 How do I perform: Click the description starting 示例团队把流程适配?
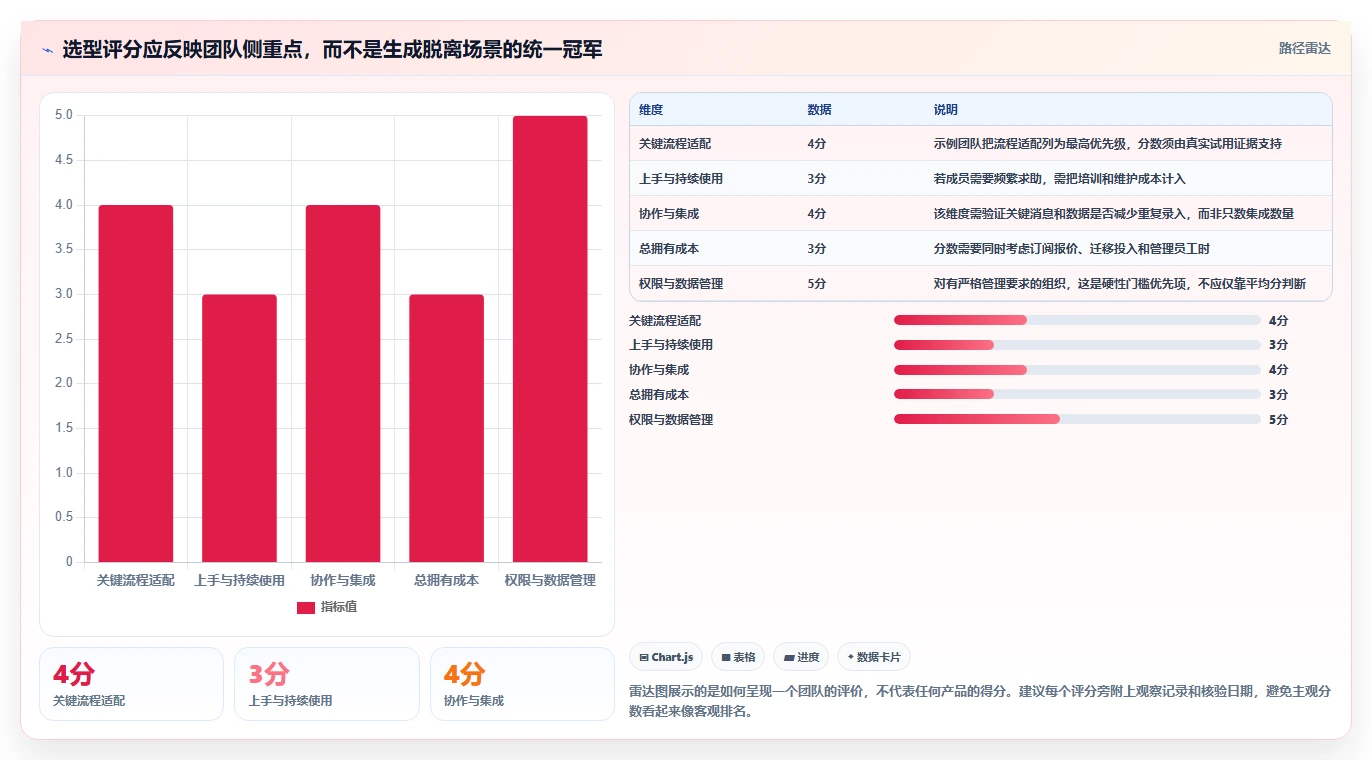coord(1108,144)
